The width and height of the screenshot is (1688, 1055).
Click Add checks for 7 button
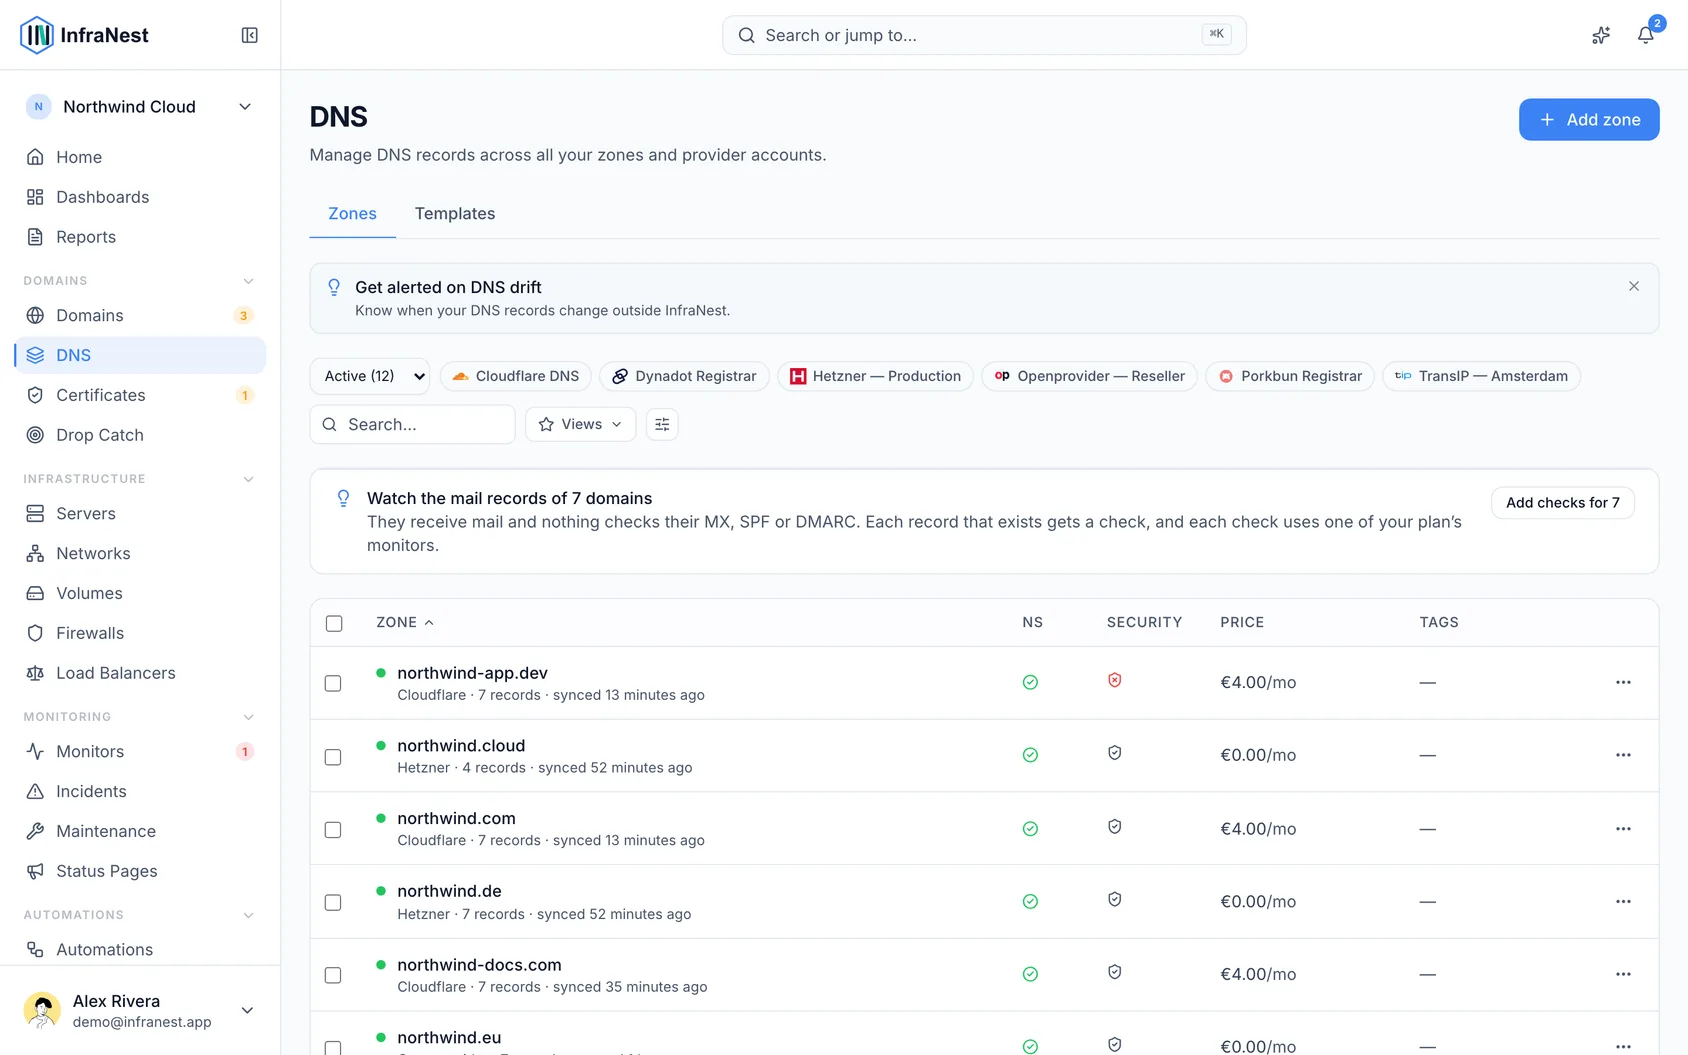point(1563,502)
